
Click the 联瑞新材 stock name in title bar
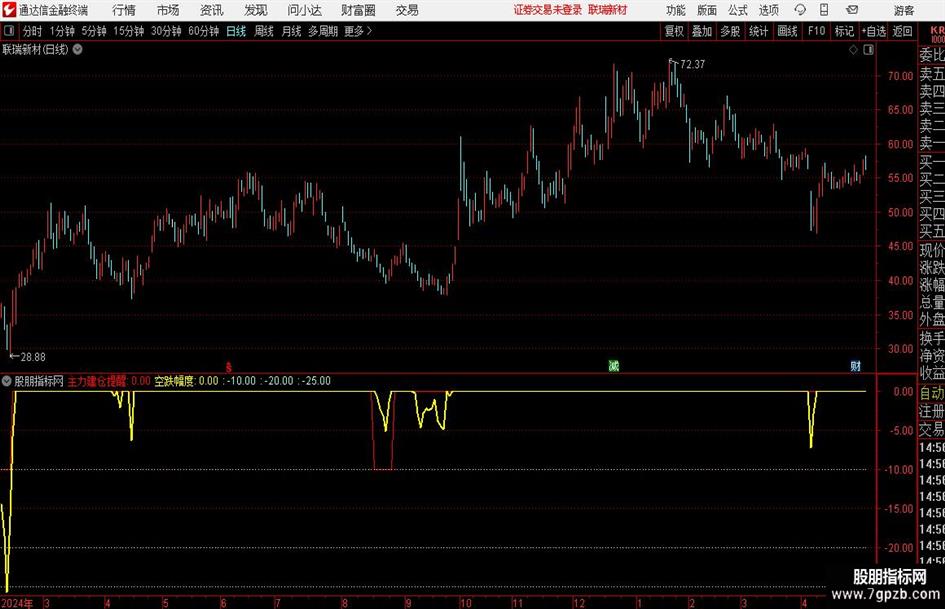coord(608,10)
